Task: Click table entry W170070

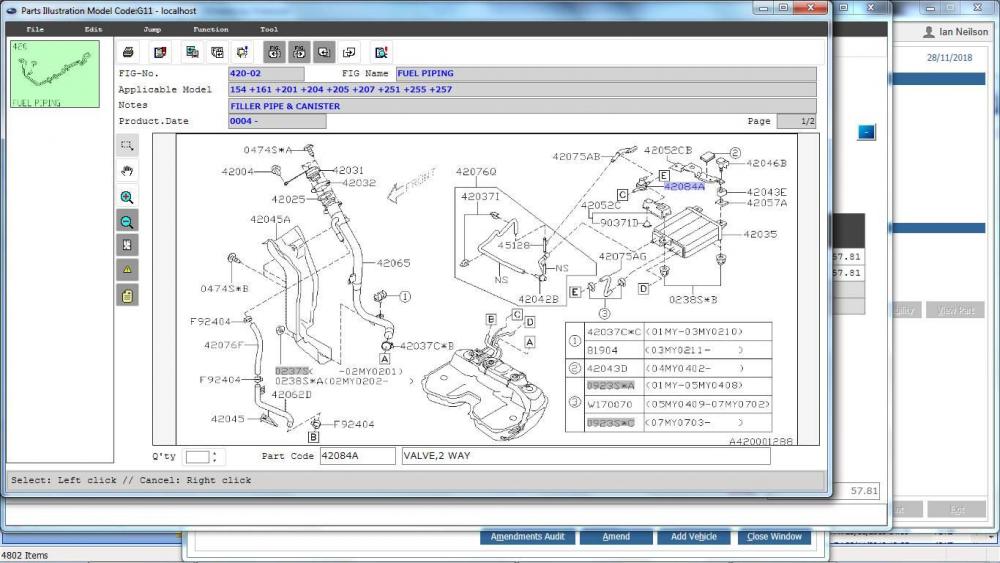Action: [x=610, y=404]
